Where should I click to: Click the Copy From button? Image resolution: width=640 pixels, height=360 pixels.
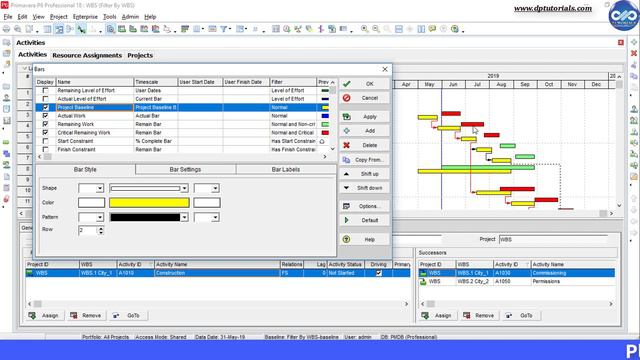pyautogui.click(x=364, y=160)
